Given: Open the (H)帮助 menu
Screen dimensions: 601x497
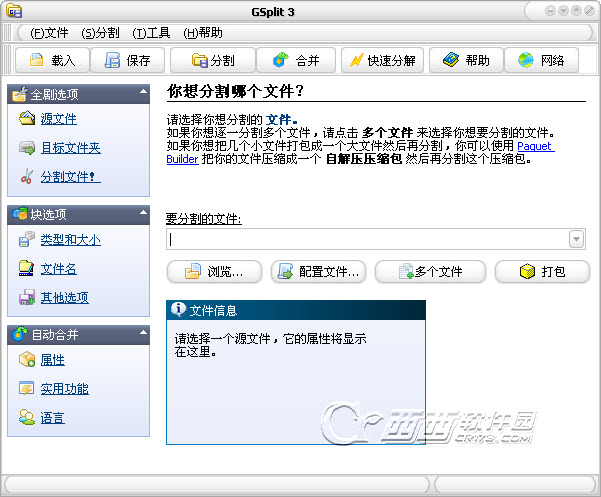Looking at the screenshot, I should point(203,33).
